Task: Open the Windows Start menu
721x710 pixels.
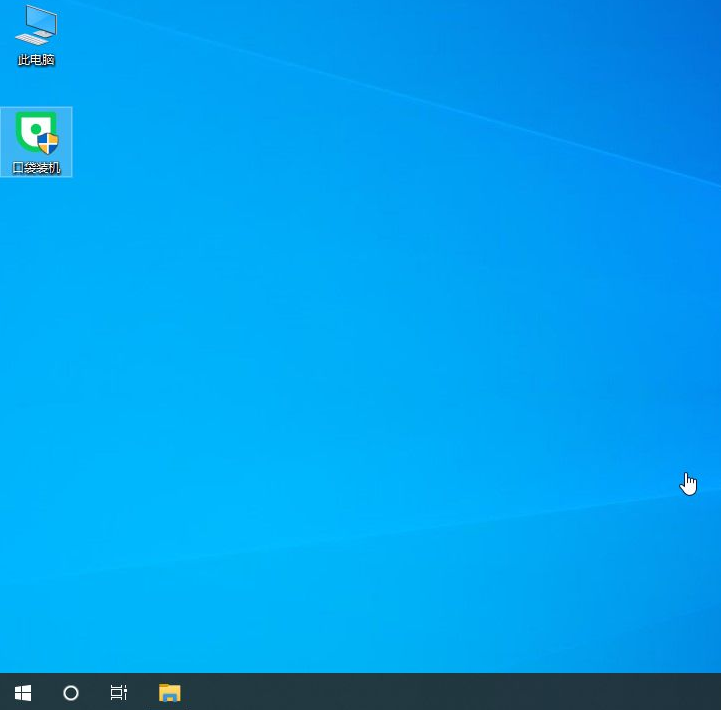Action: click(23, 693)
